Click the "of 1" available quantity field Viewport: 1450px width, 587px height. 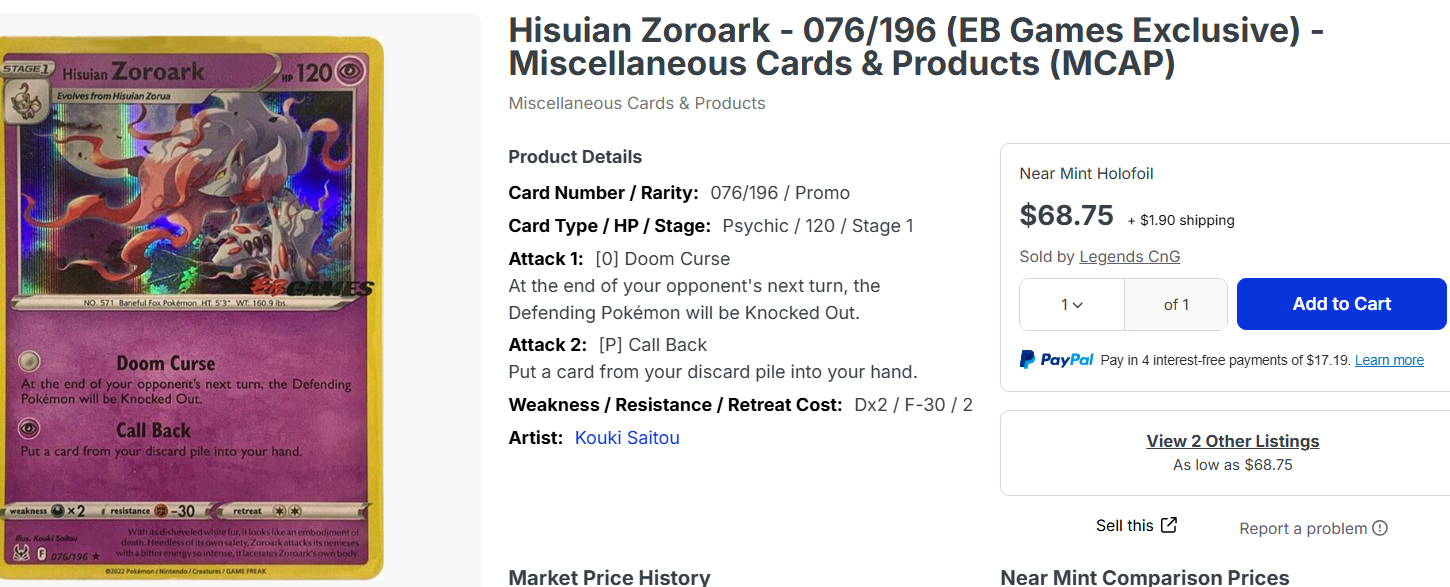tap(1176, 304)
